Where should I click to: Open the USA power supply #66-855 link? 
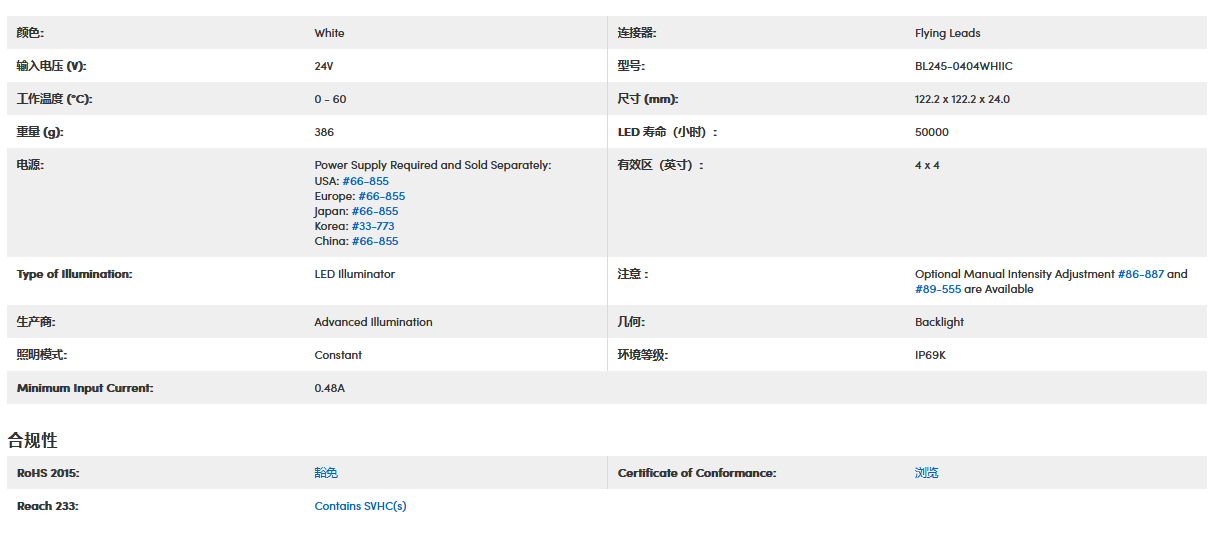(x=365, y=181)
